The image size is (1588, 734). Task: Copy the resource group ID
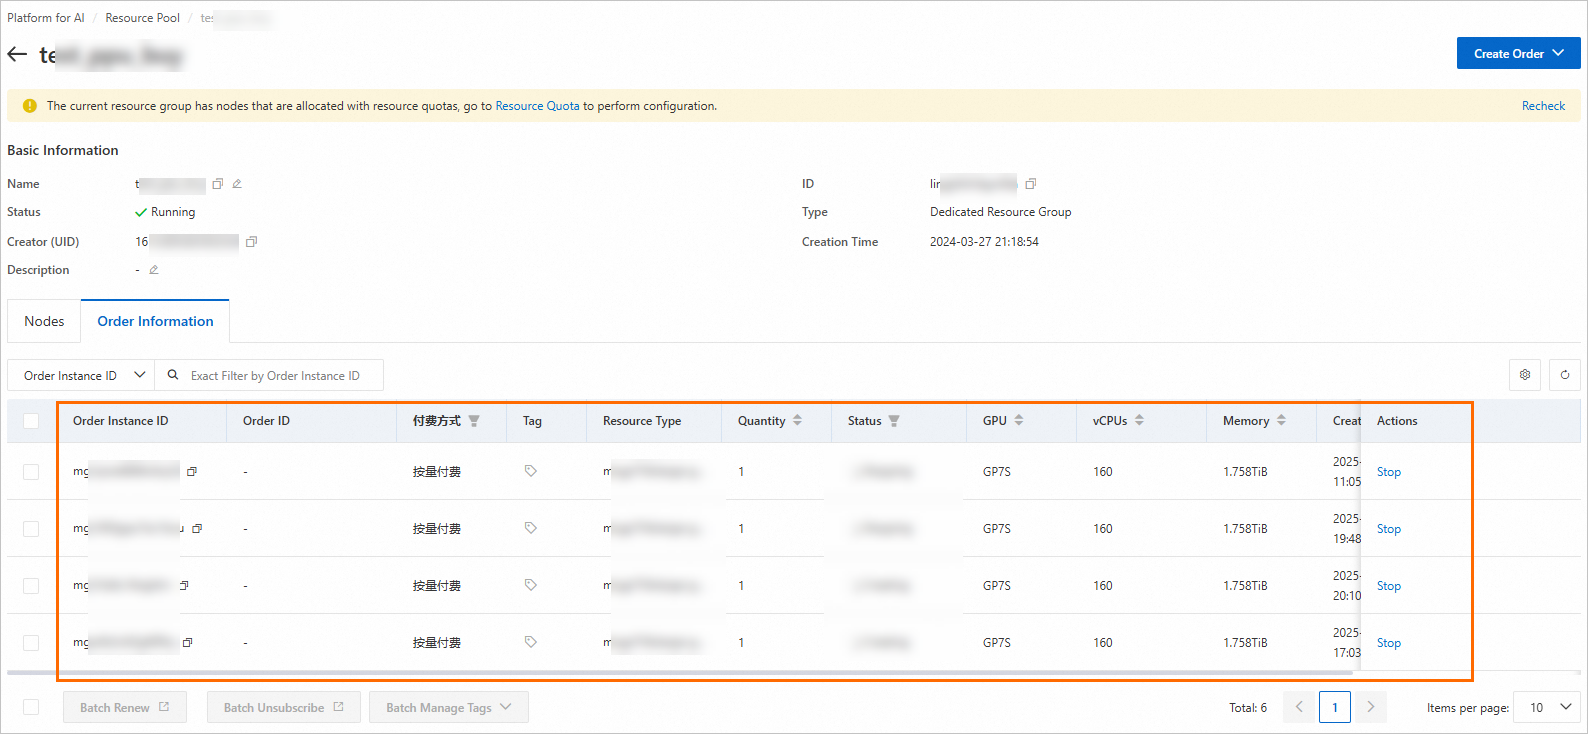point(1031,184)
